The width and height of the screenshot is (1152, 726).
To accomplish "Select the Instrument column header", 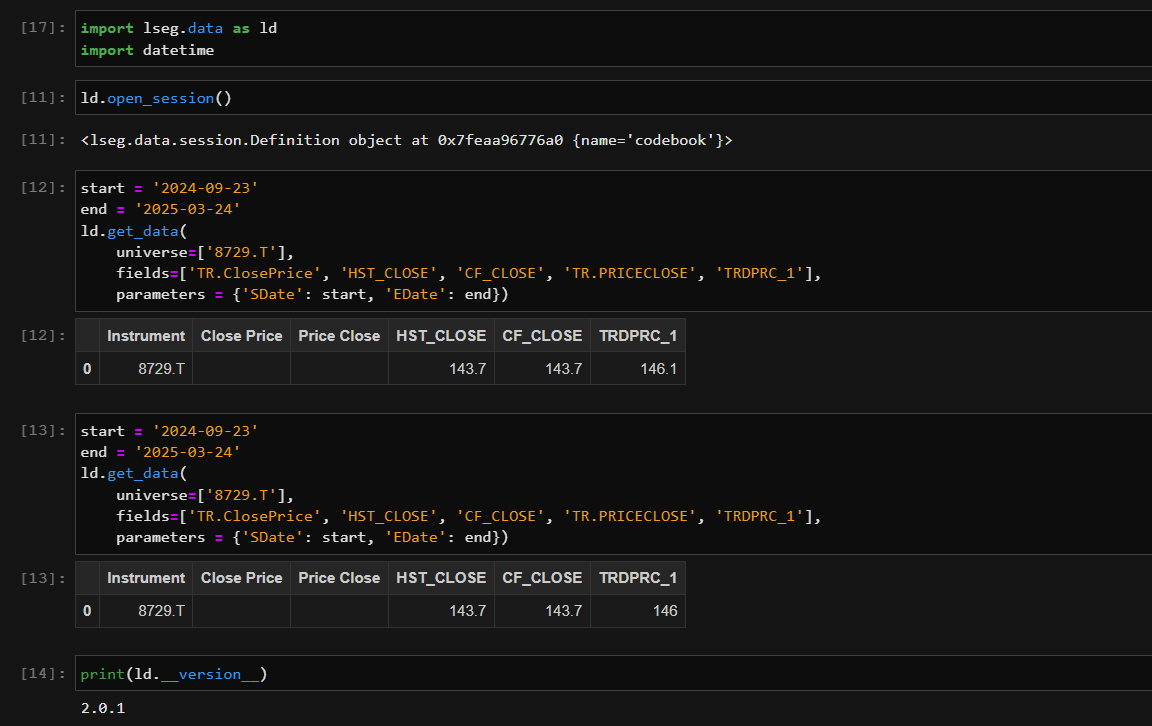I will coord(146,335).
